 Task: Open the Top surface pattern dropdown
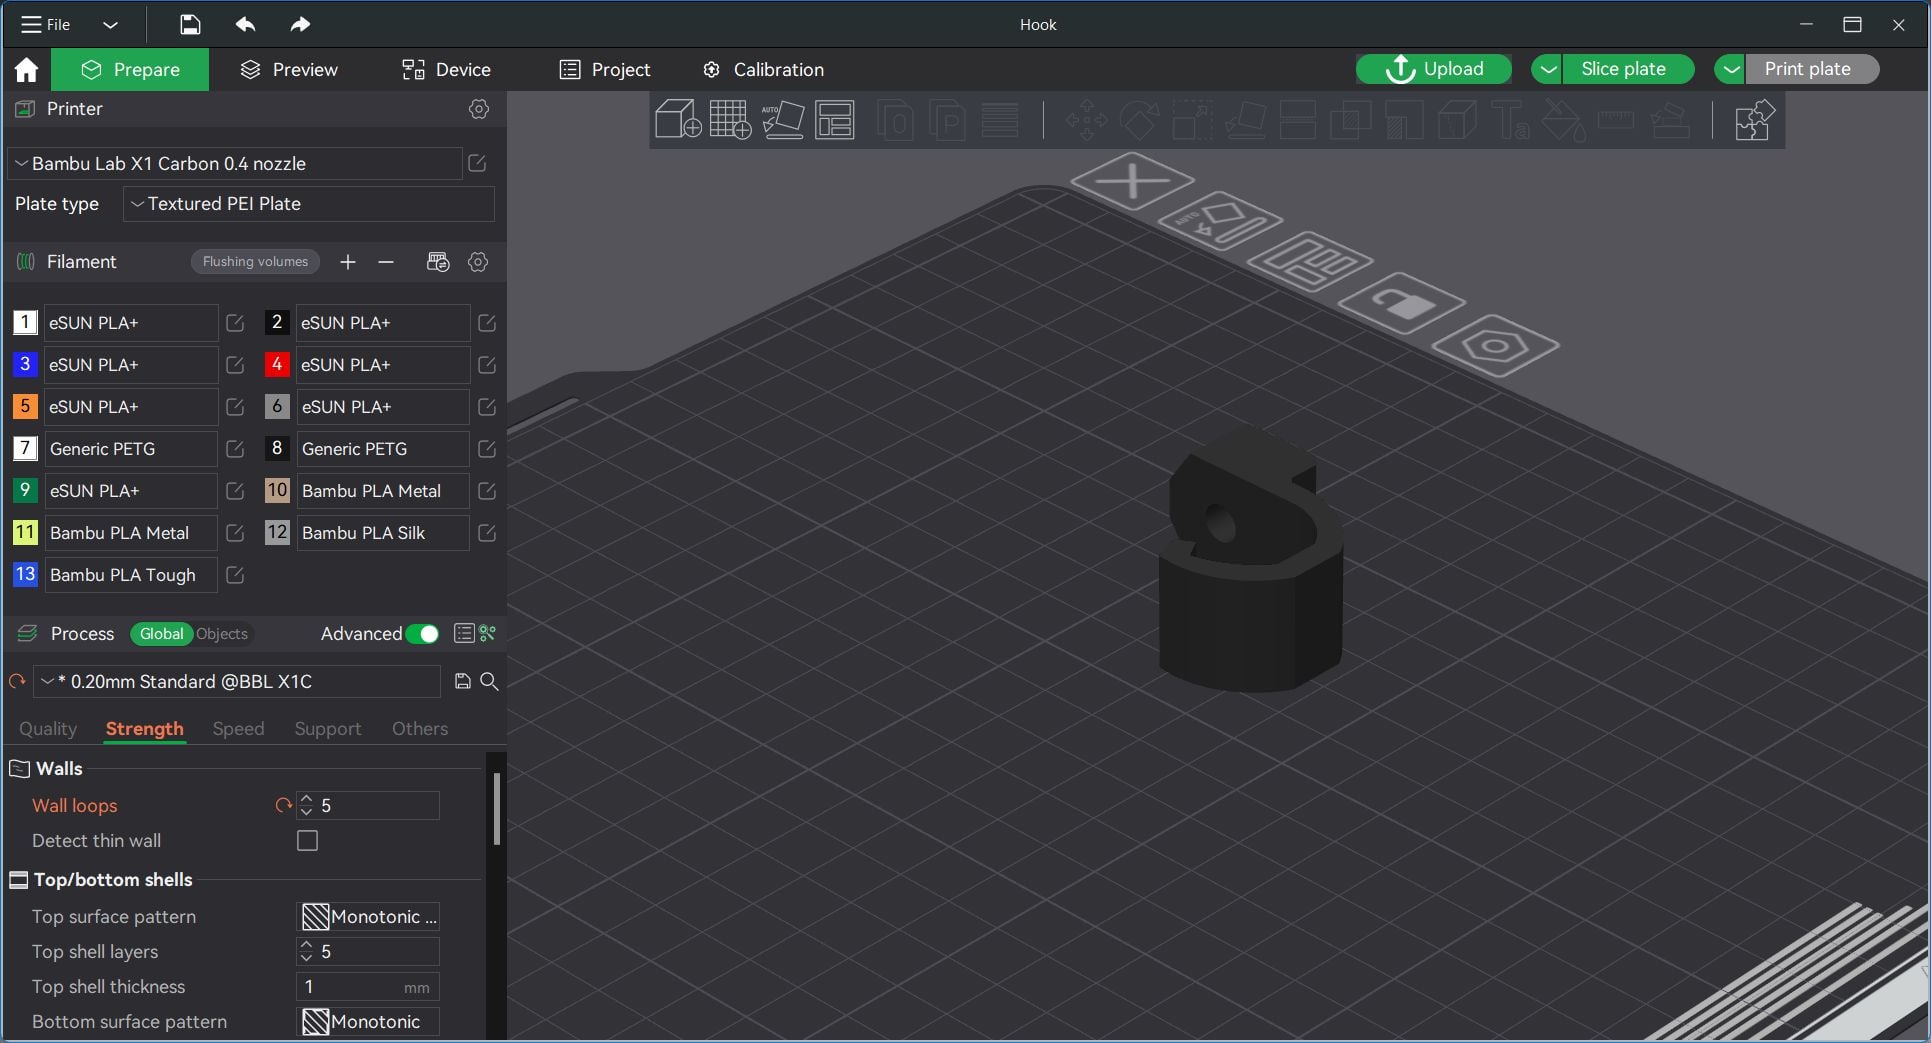(369, 917)
